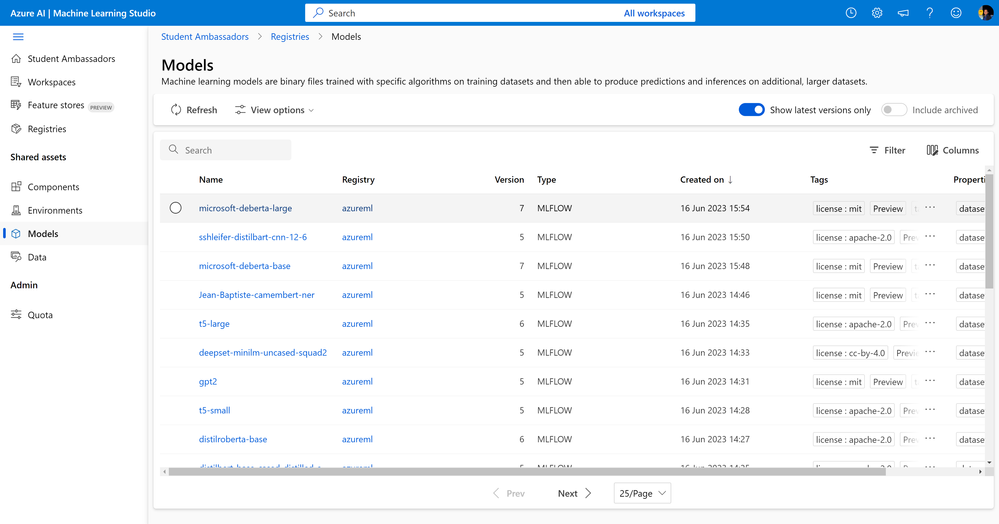Select microsoft-deberta-large row radio button

[x=176, y=208]
